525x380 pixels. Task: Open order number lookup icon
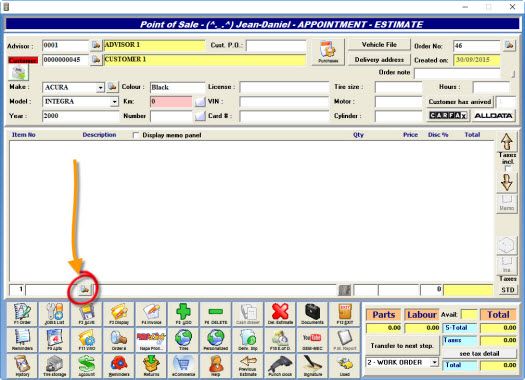pos(509,45)
